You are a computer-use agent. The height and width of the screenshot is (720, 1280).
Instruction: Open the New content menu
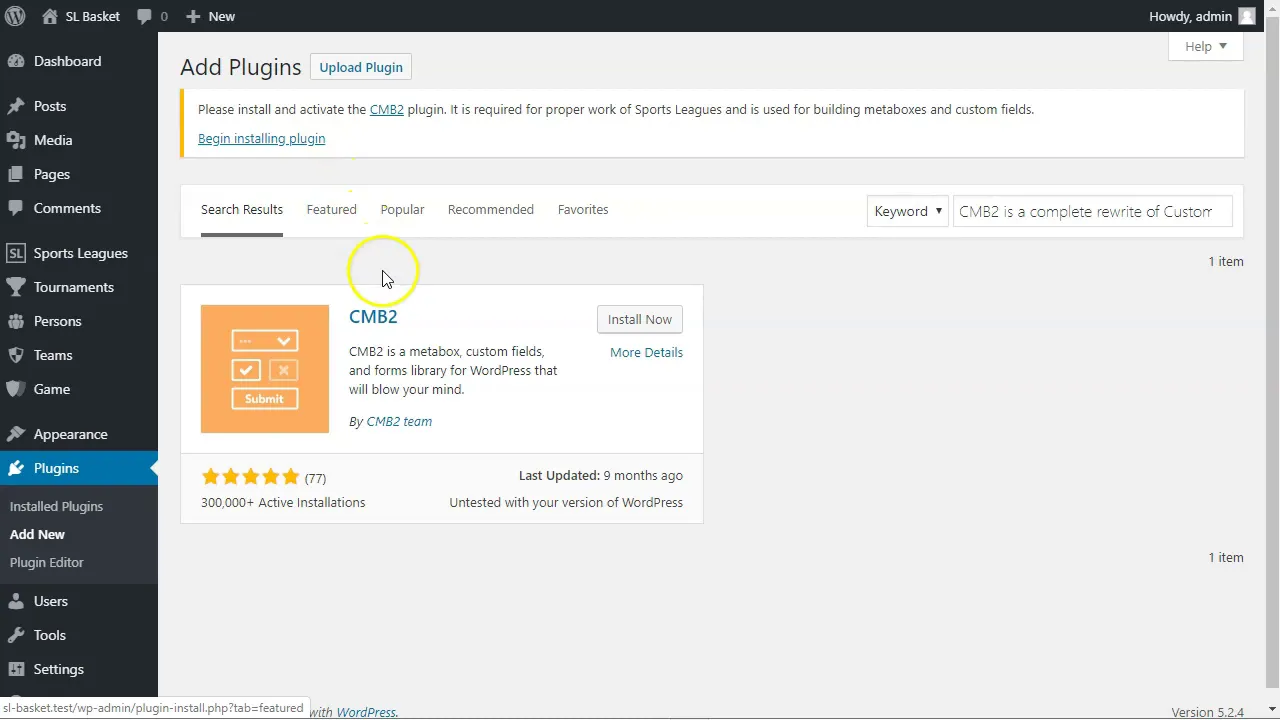(x=210, y=16)
